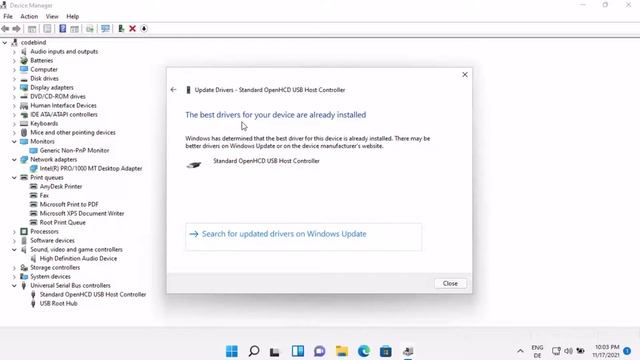Click the Forward arrow toolbar icon
This screenshot has width=640, height=360.
pyautogui.click(x=16, y=29)
